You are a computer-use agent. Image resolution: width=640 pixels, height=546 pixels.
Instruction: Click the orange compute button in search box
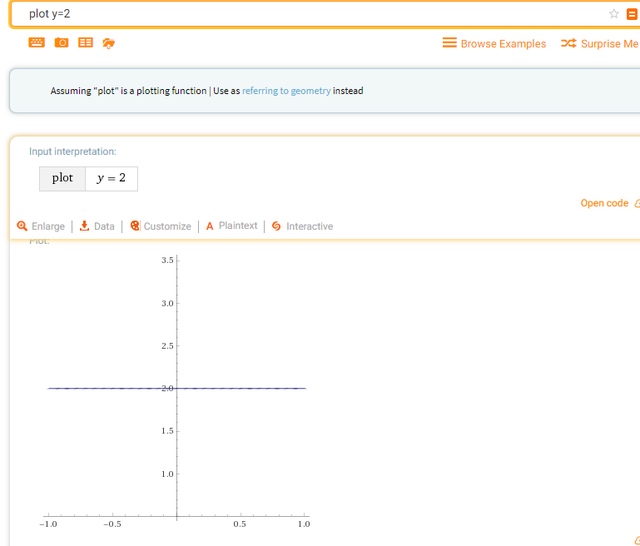[632, 14]
